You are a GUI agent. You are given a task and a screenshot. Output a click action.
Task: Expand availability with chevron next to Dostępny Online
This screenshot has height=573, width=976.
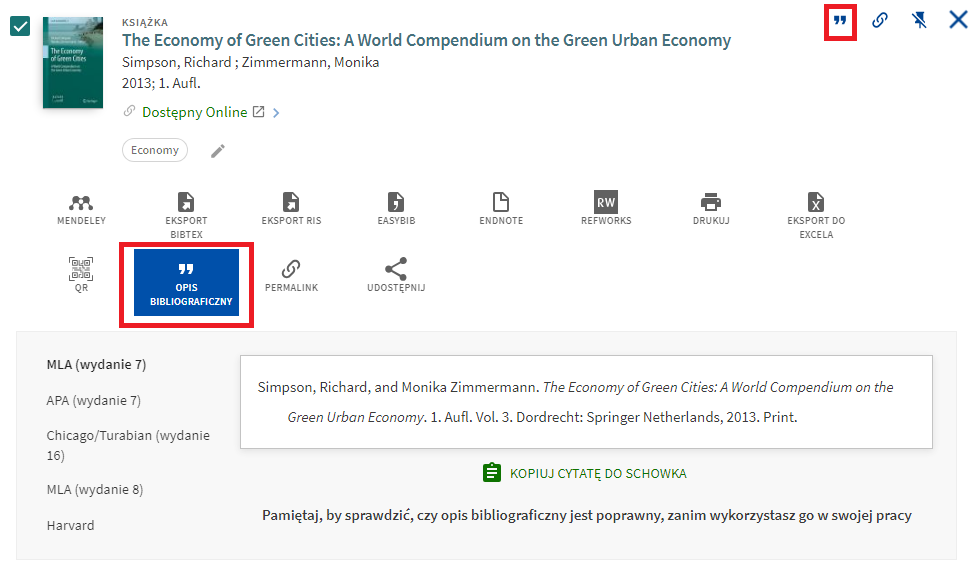(276, 113)
